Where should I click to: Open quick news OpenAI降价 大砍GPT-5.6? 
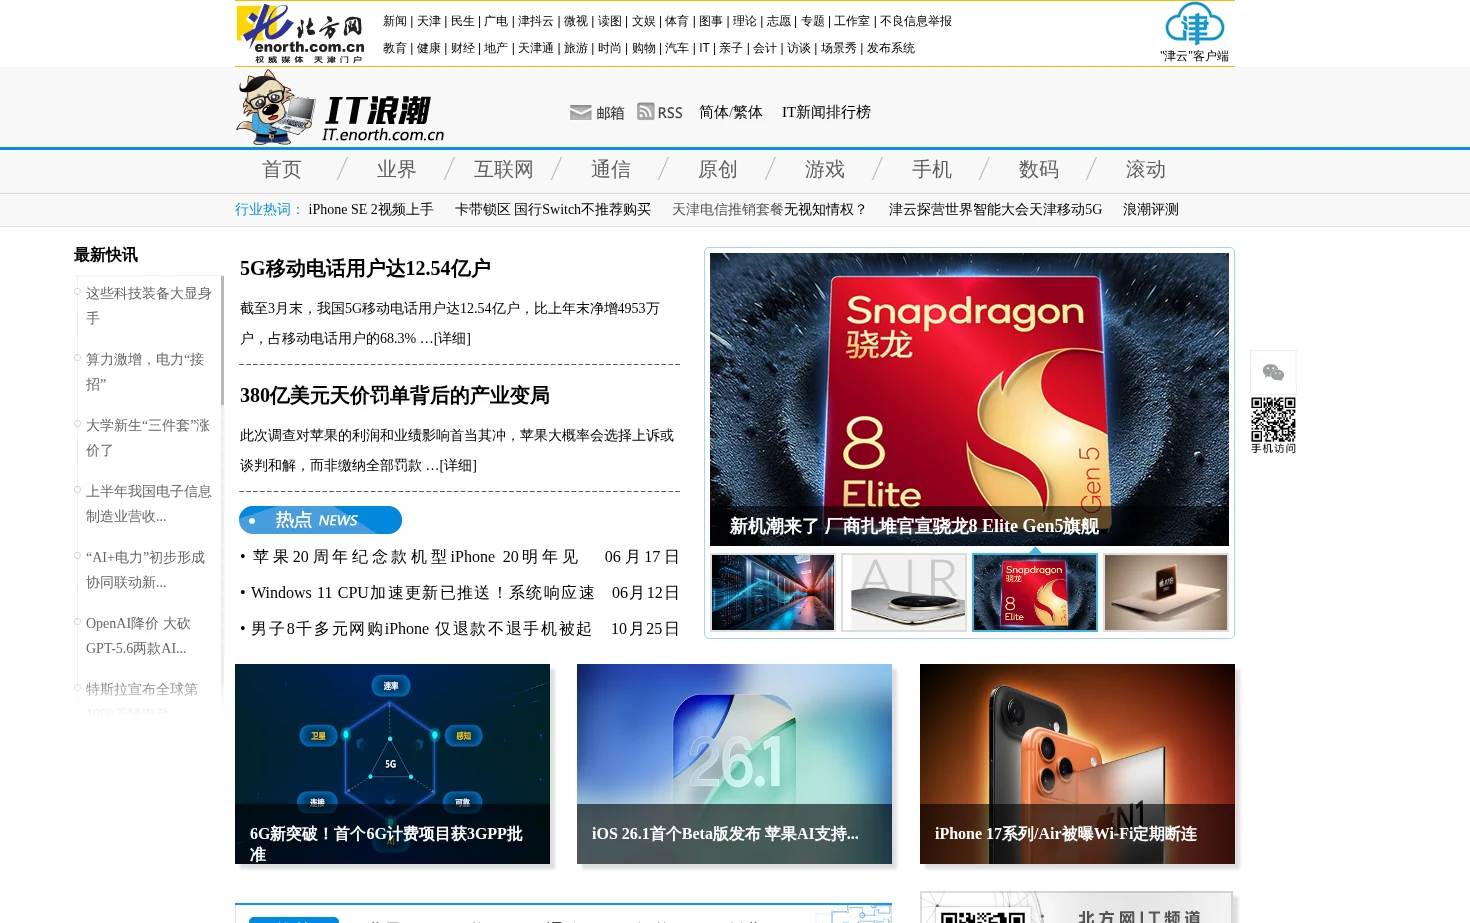pyautogui.click(x=138, y=635)
